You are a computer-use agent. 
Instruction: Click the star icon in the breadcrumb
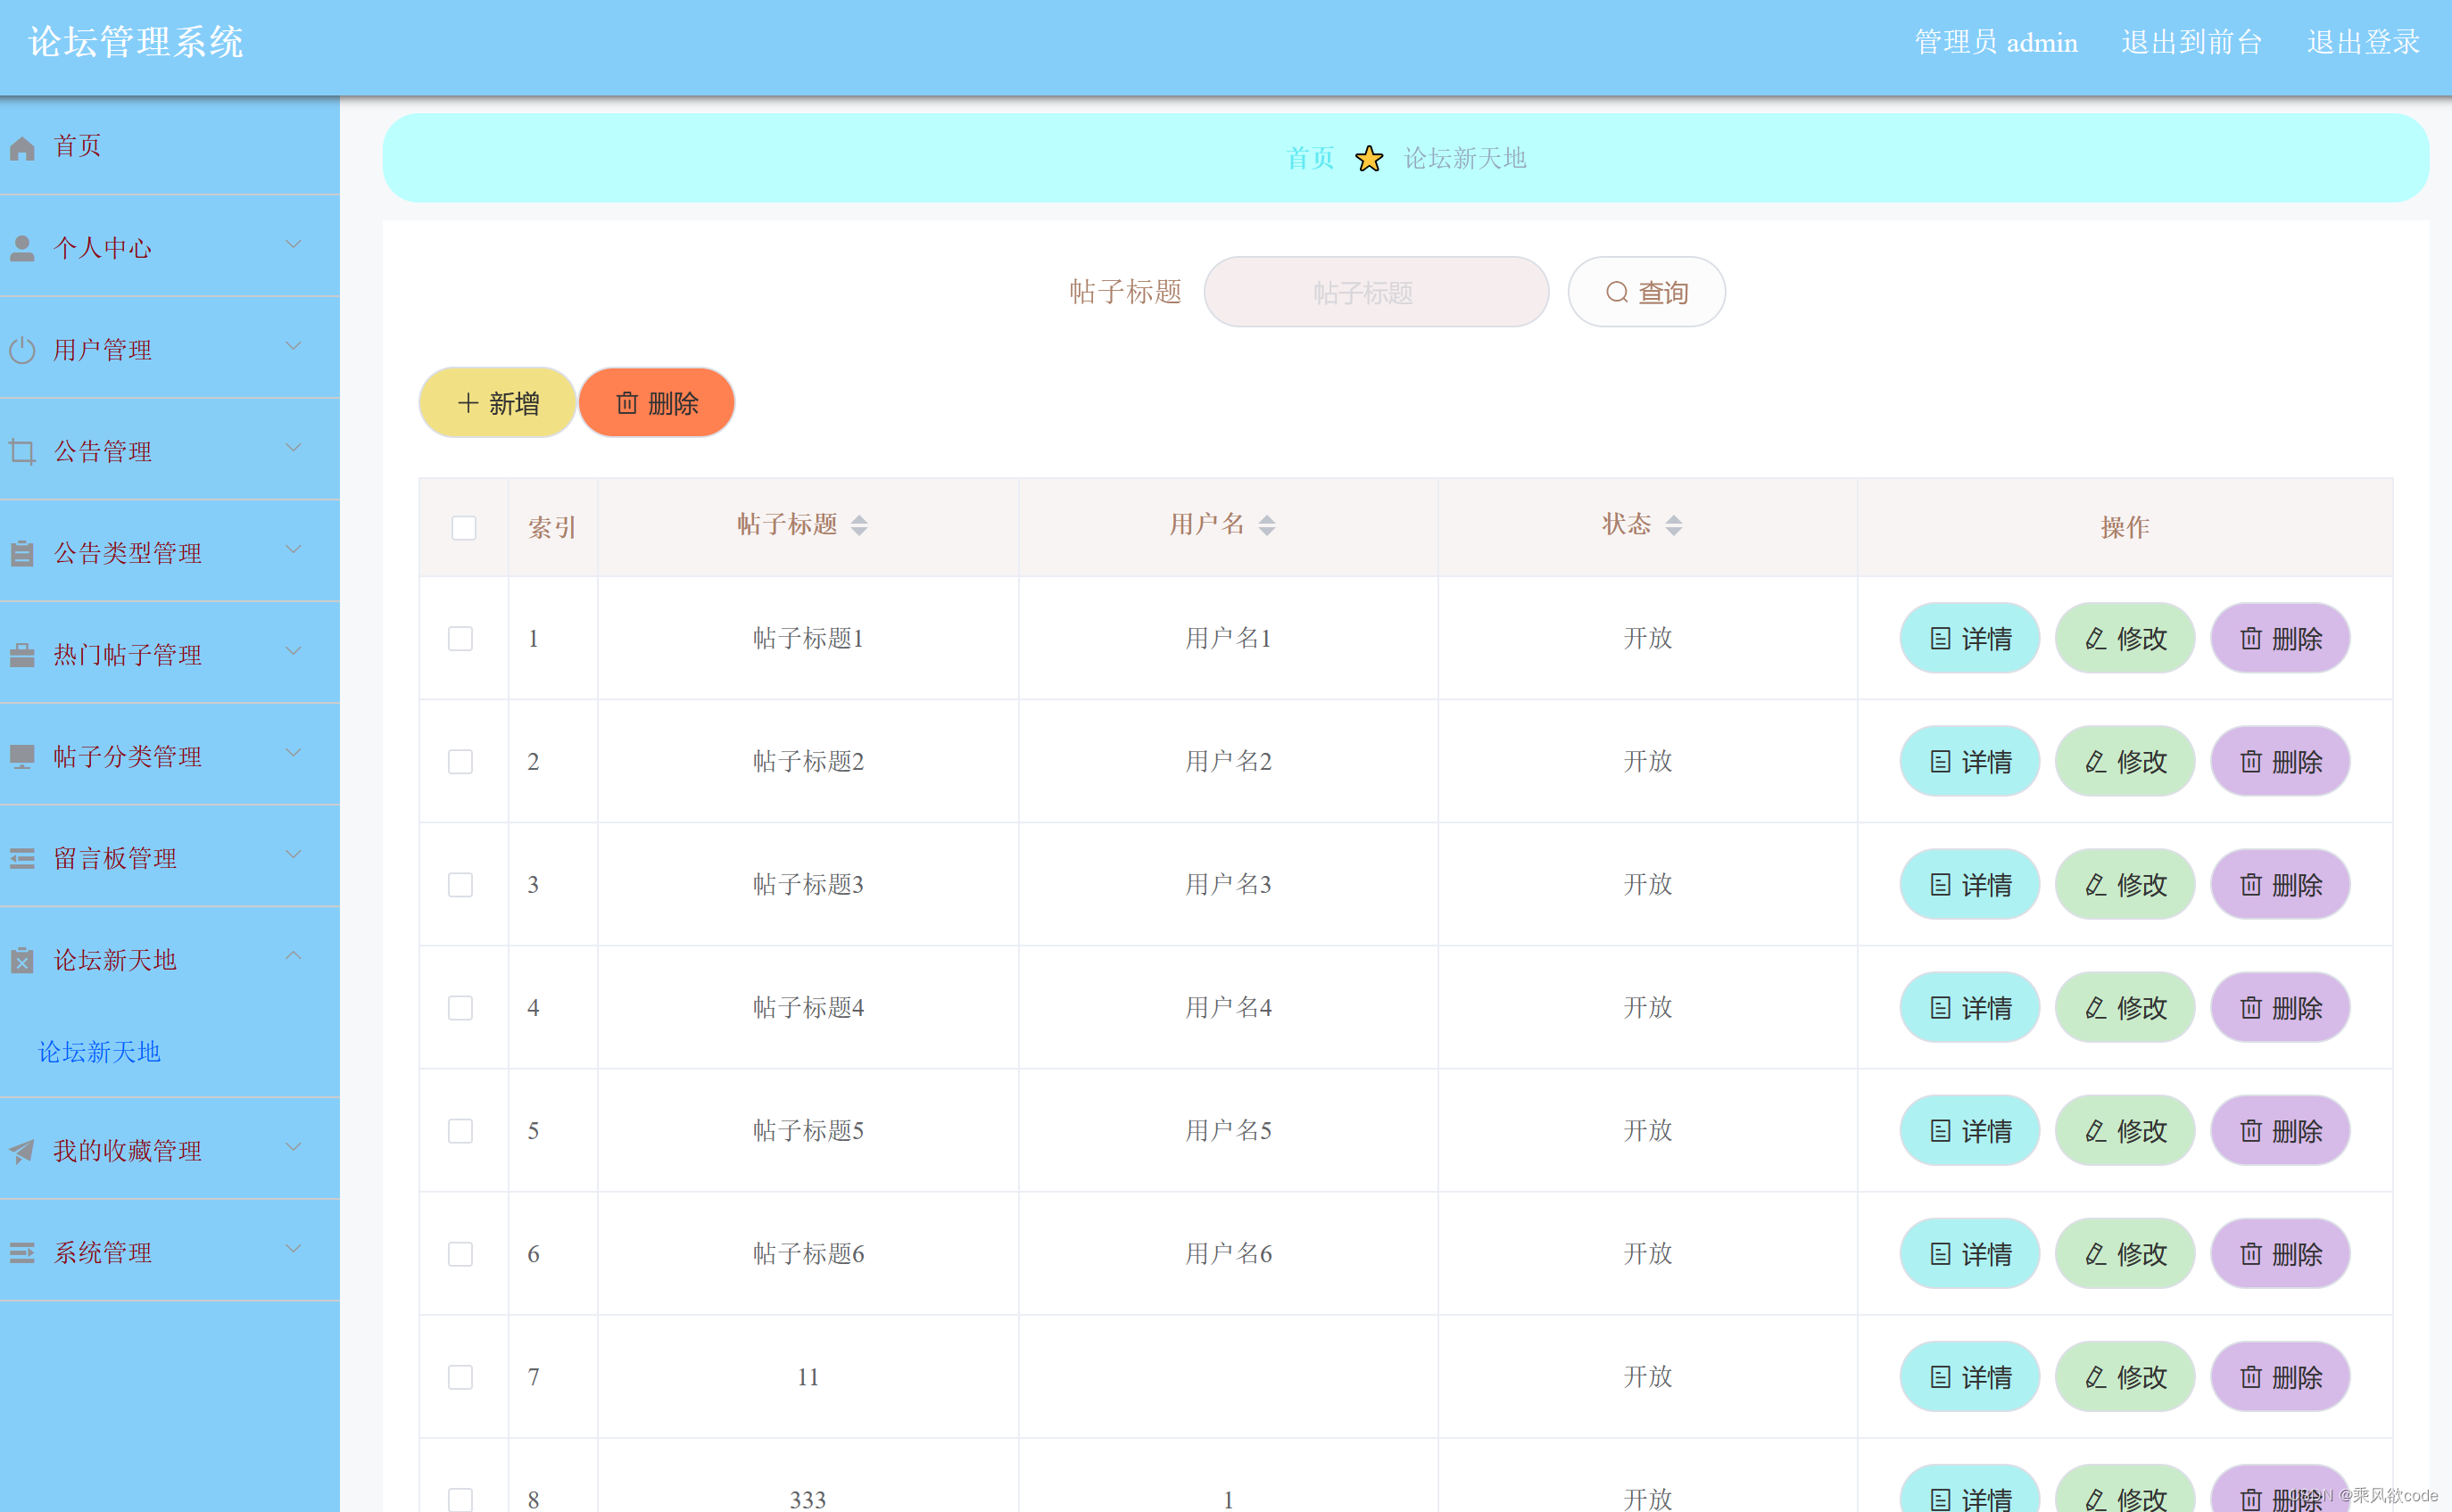[x=1368, y=158]
